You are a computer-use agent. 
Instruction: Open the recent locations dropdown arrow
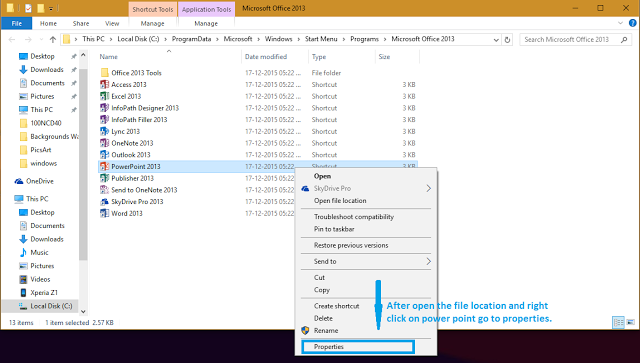[41, 40]
